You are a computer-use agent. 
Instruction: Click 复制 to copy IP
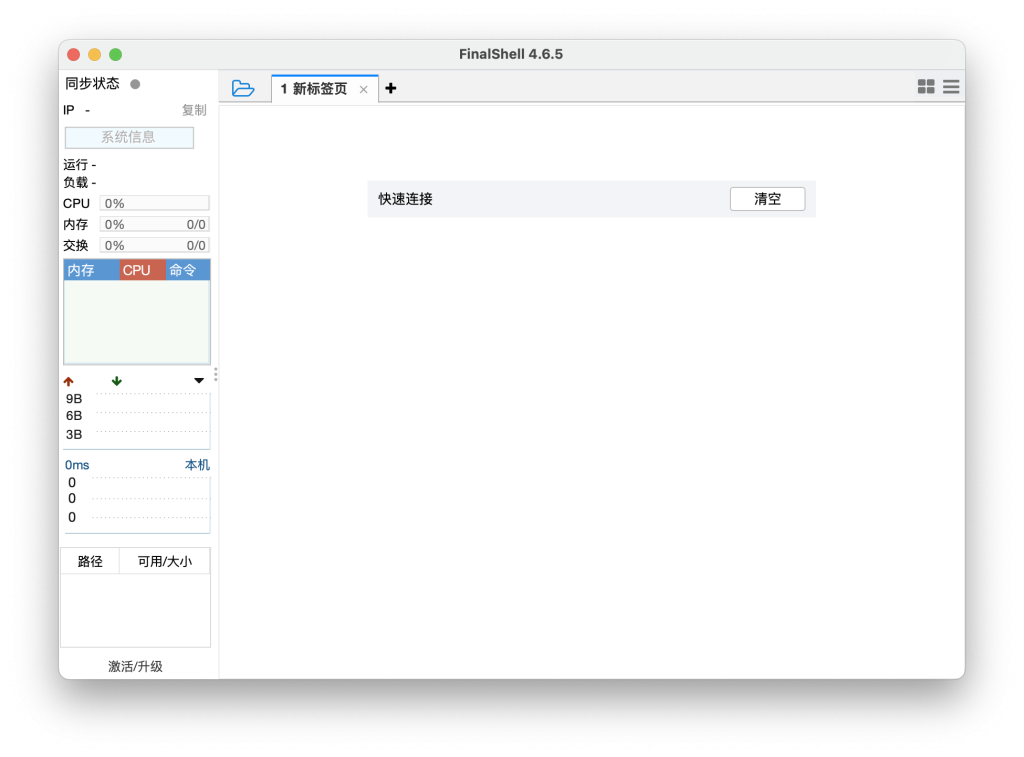(194, 110)
